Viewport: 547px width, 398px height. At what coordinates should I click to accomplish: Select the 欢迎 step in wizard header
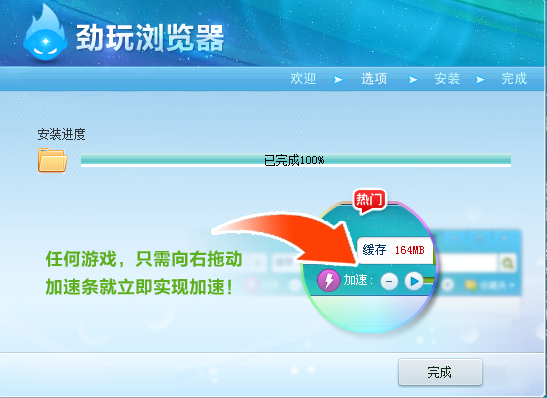click(303, 78)
